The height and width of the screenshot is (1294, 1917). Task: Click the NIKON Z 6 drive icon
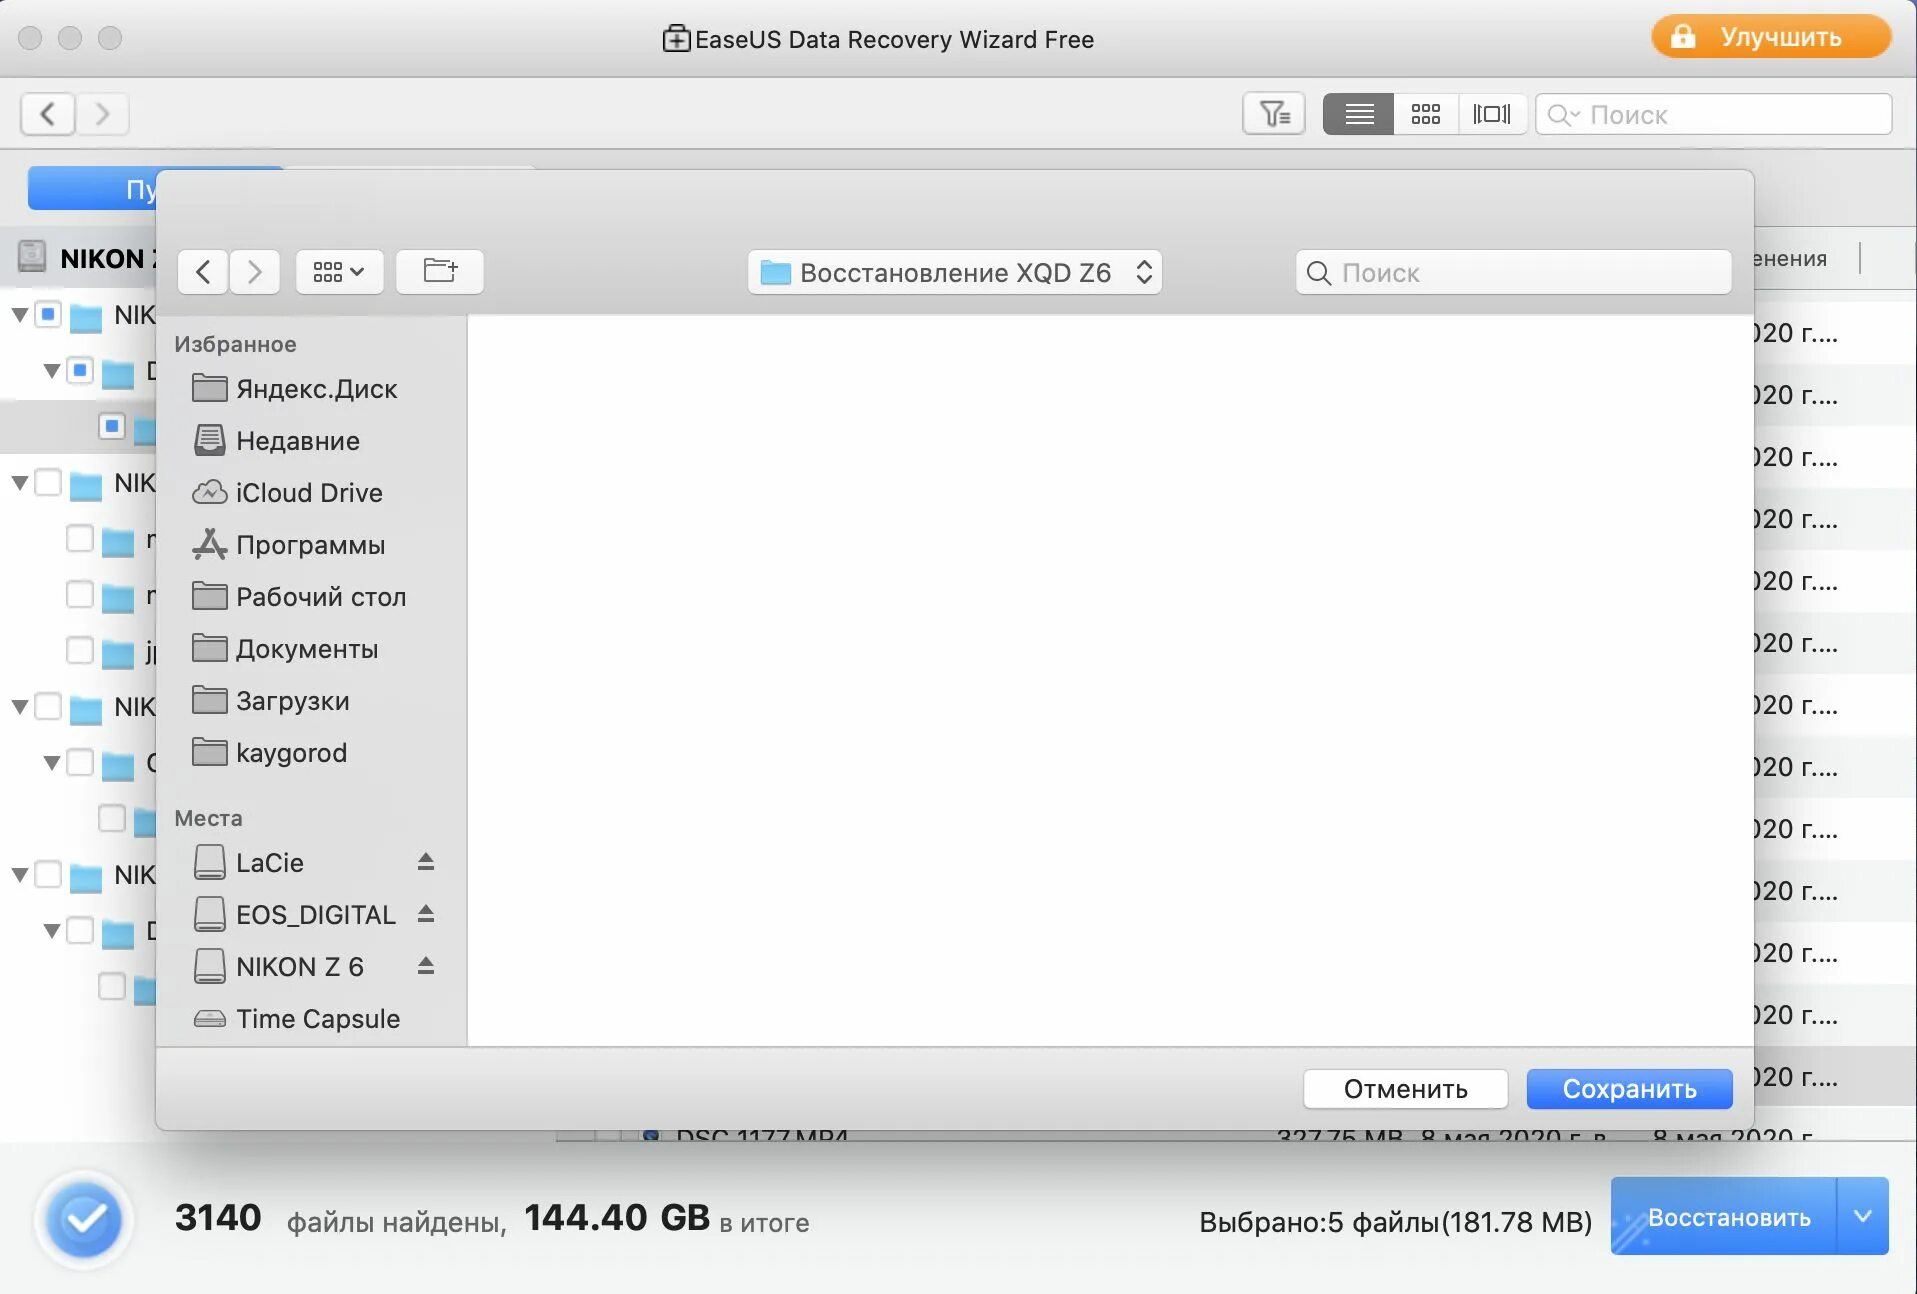[x=209, y=966]
